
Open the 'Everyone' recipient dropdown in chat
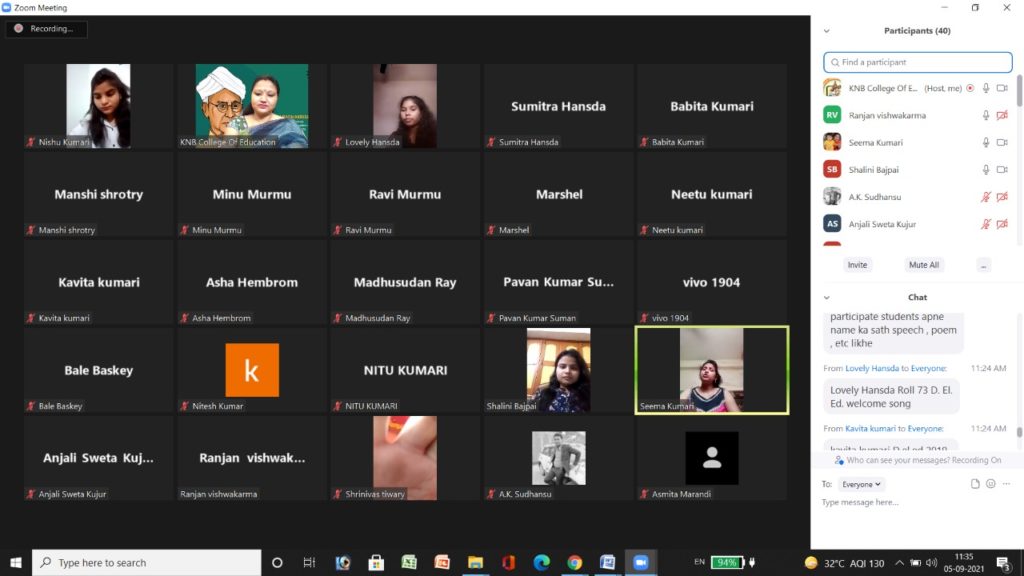(861, 484)
